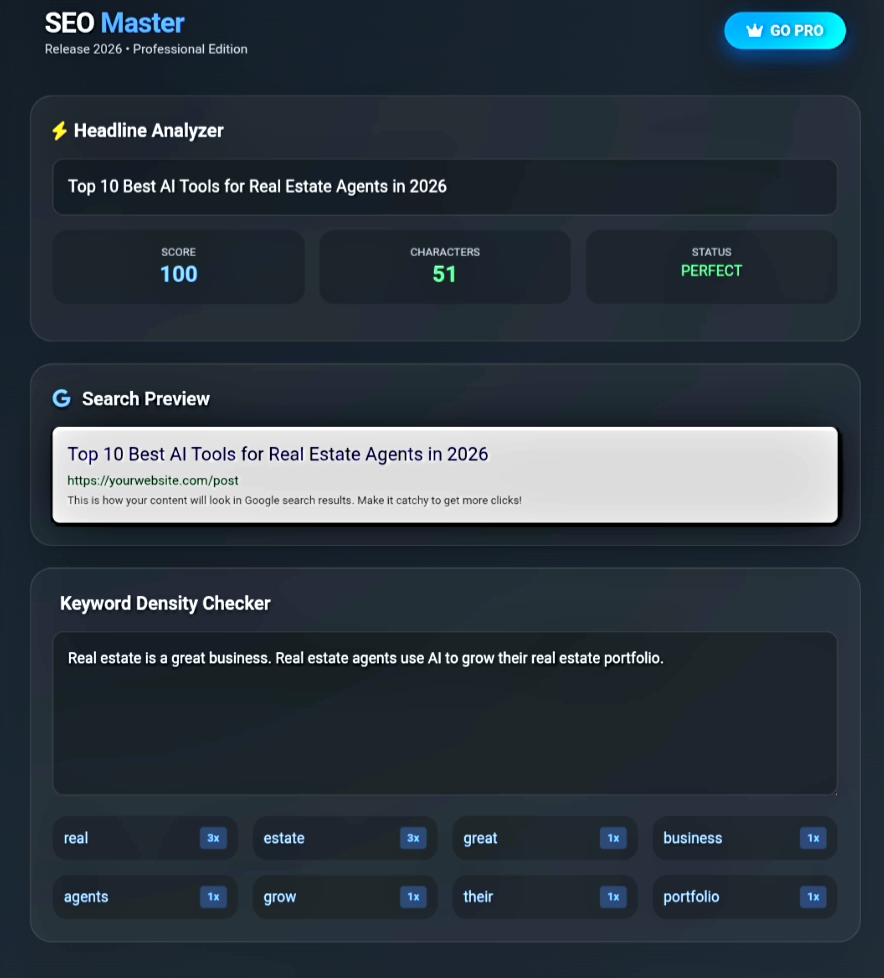Click the 3x badge next to keyword estate
Image resolution: width=884 pixels, height=978 pixels.
click(x=413, y=838)
